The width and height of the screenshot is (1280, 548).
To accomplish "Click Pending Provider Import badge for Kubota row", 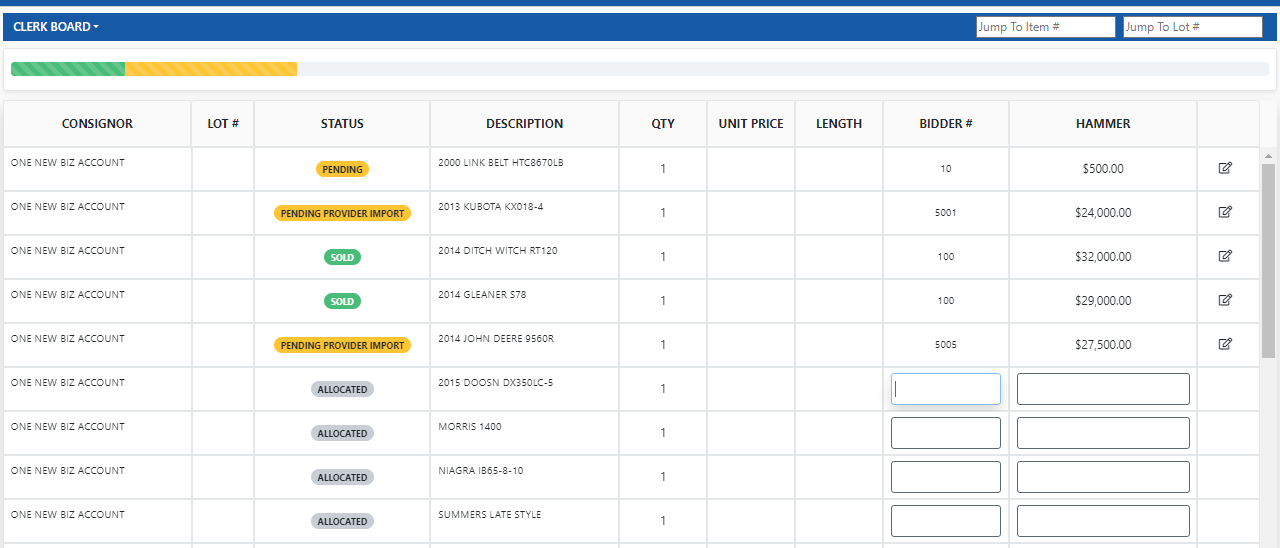I will pyautogui.click(x=342, y=213).
